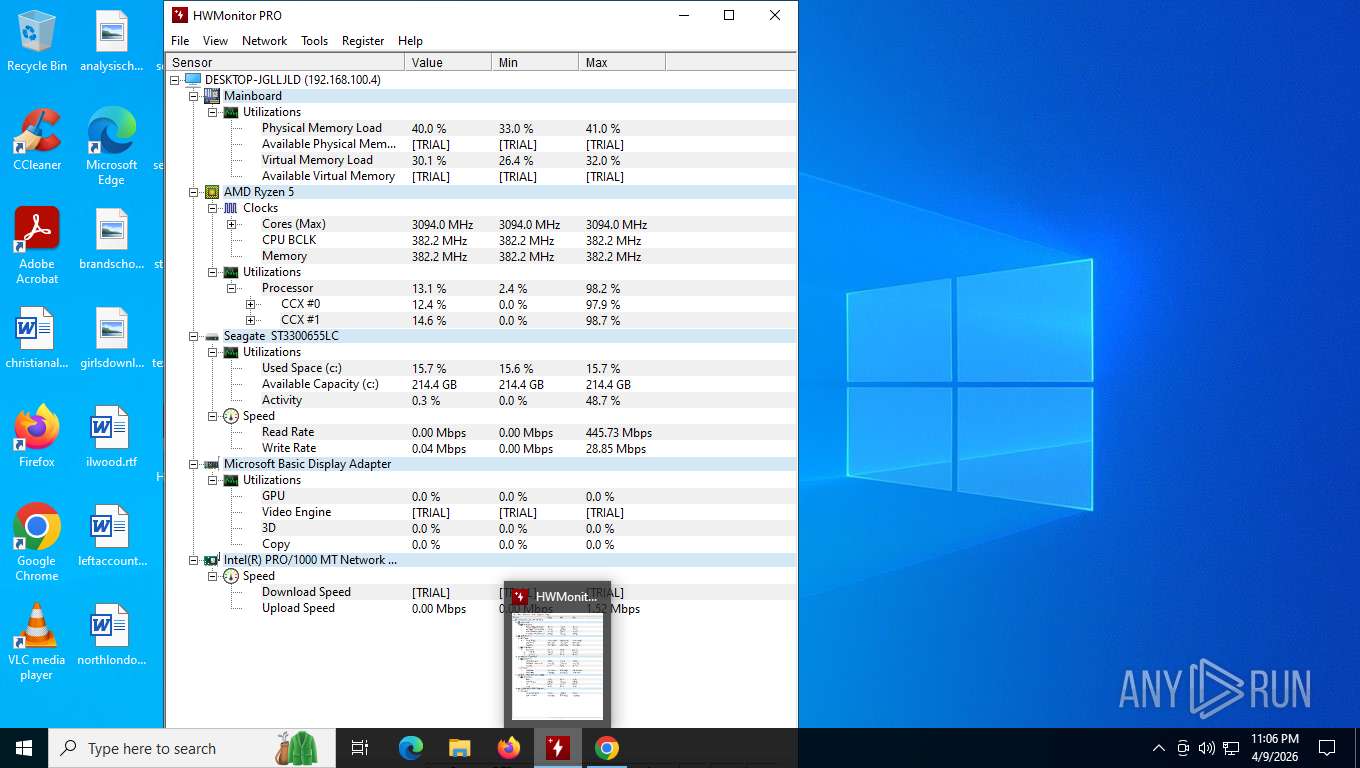Image resolution: width=1360 pixels, height=768 pixels.
Task: Click the Min column header
Action: point(535,62)
